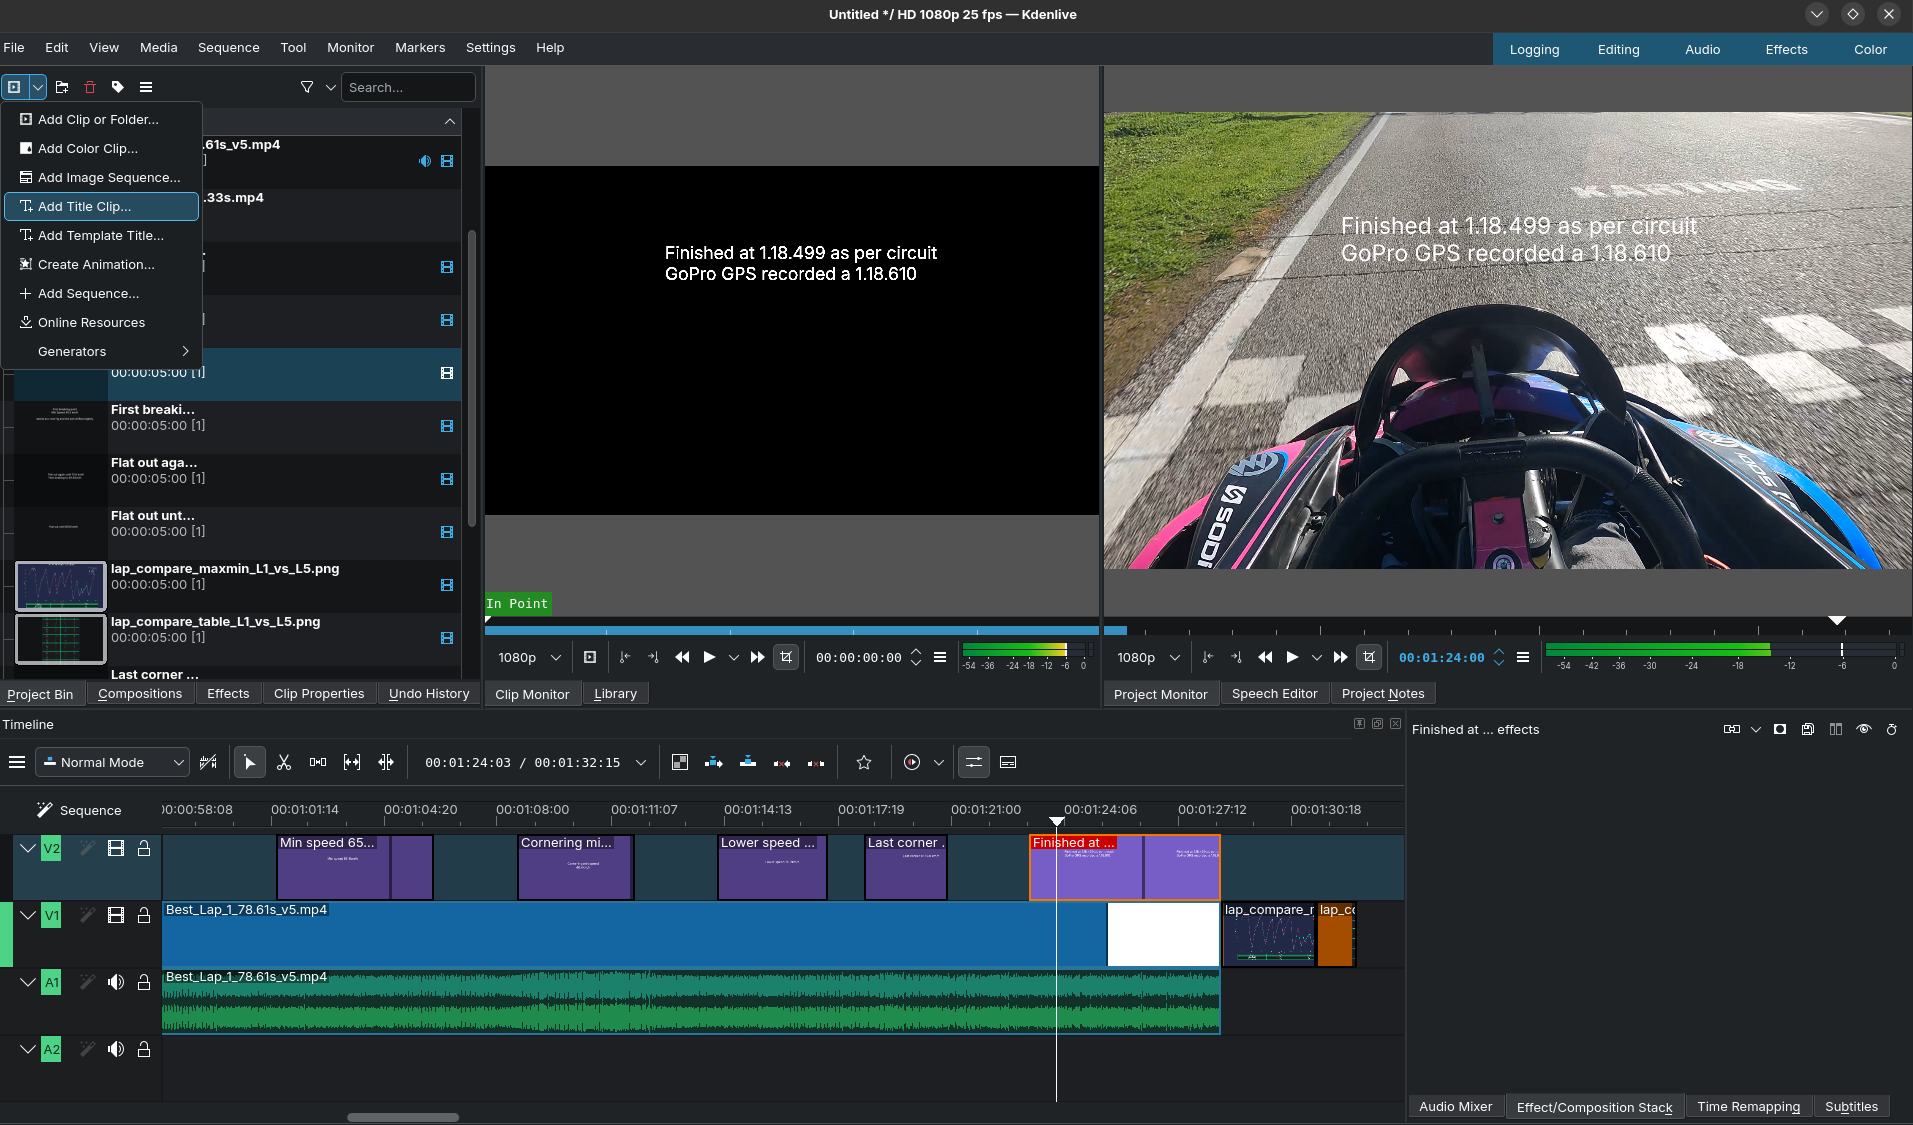Viewport: 1913px width, 1125px height.
Task: Open the Clip Monitor 1080p resolution dropdown
Action: coord(529,658)
